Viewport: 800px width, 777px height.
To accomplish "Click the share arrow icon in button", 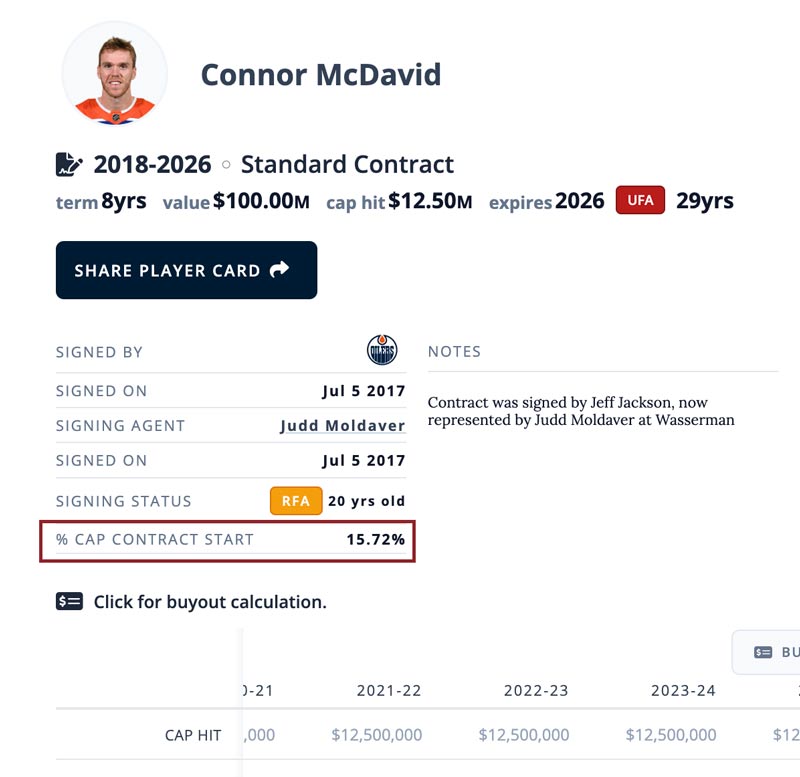I will click(x=279, y=269).
